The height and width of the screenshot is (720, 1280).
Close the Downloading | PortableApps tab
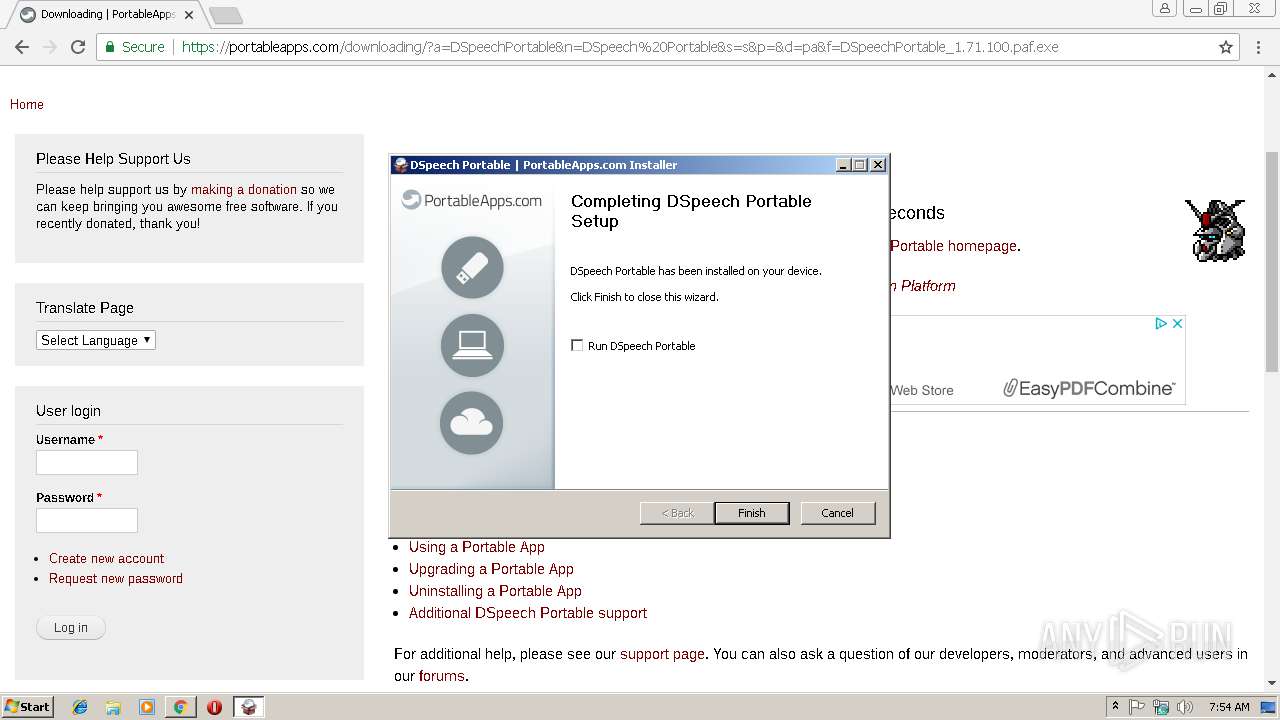pos(189,15)
